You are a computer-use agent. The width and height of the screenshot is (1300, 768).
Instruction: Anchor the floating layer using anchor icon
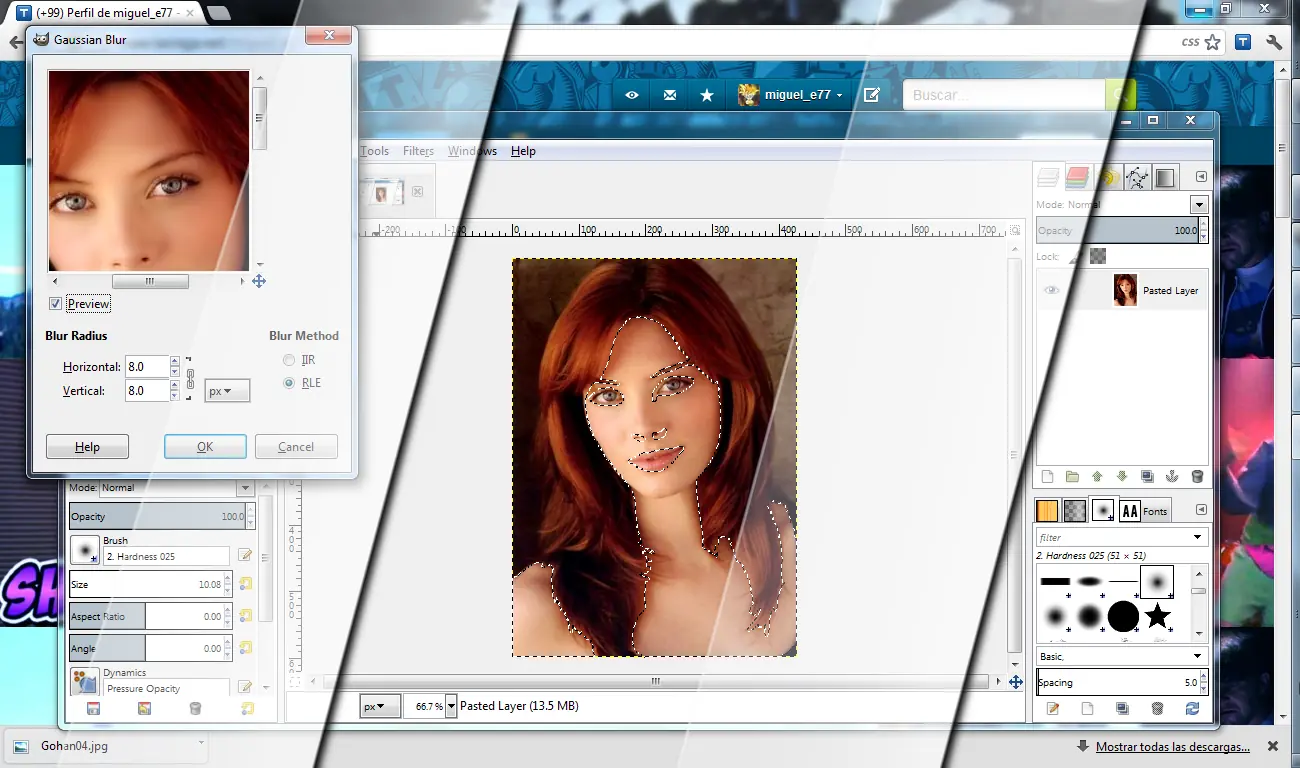(x=1172, y=477)
